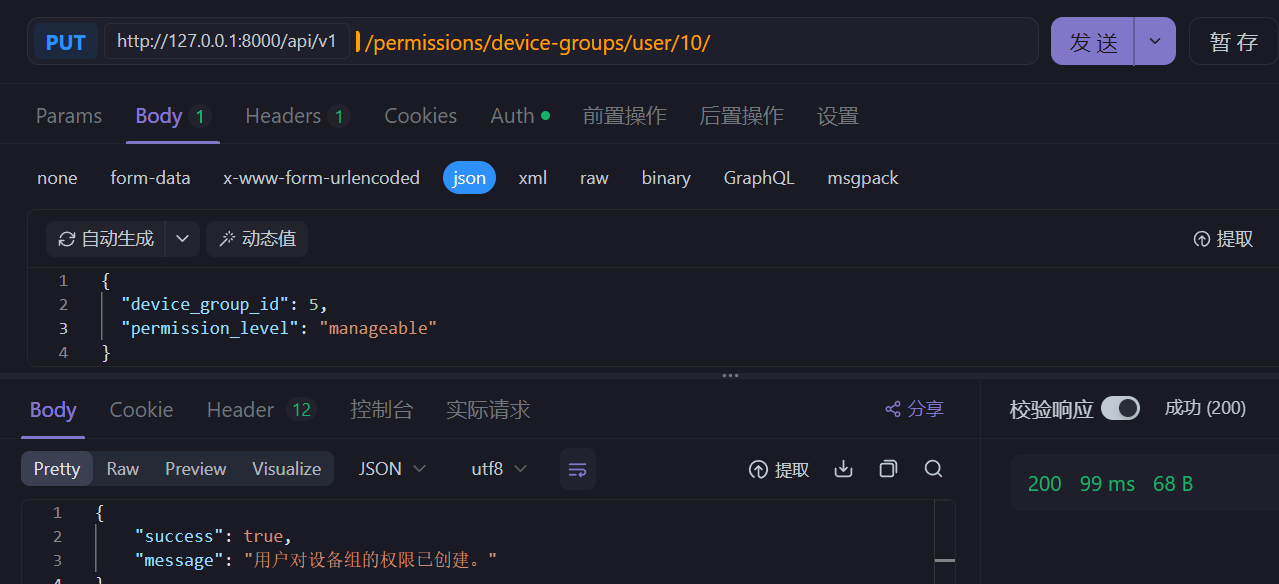
Task: Click the 暂存 save button
Action: tap(1234, 41)
